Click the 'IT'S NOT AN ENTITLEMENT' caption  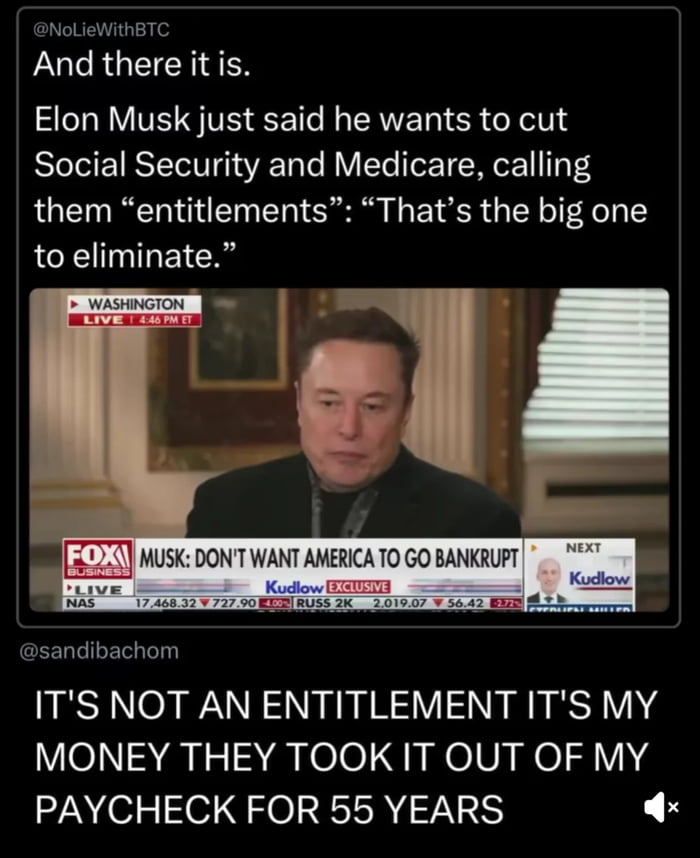[346, 757]
